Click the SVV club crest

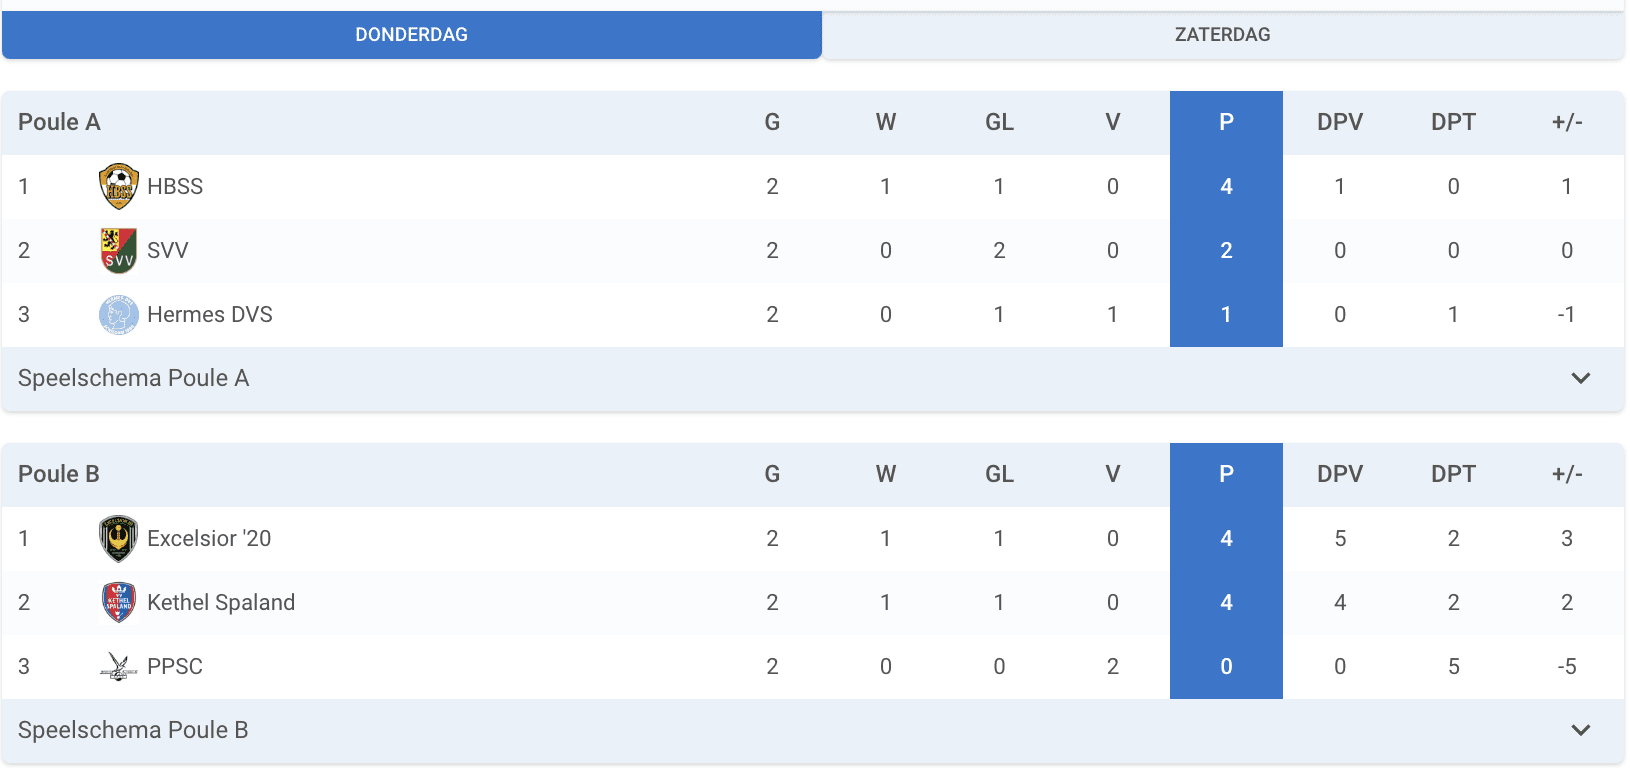[119, 251]
